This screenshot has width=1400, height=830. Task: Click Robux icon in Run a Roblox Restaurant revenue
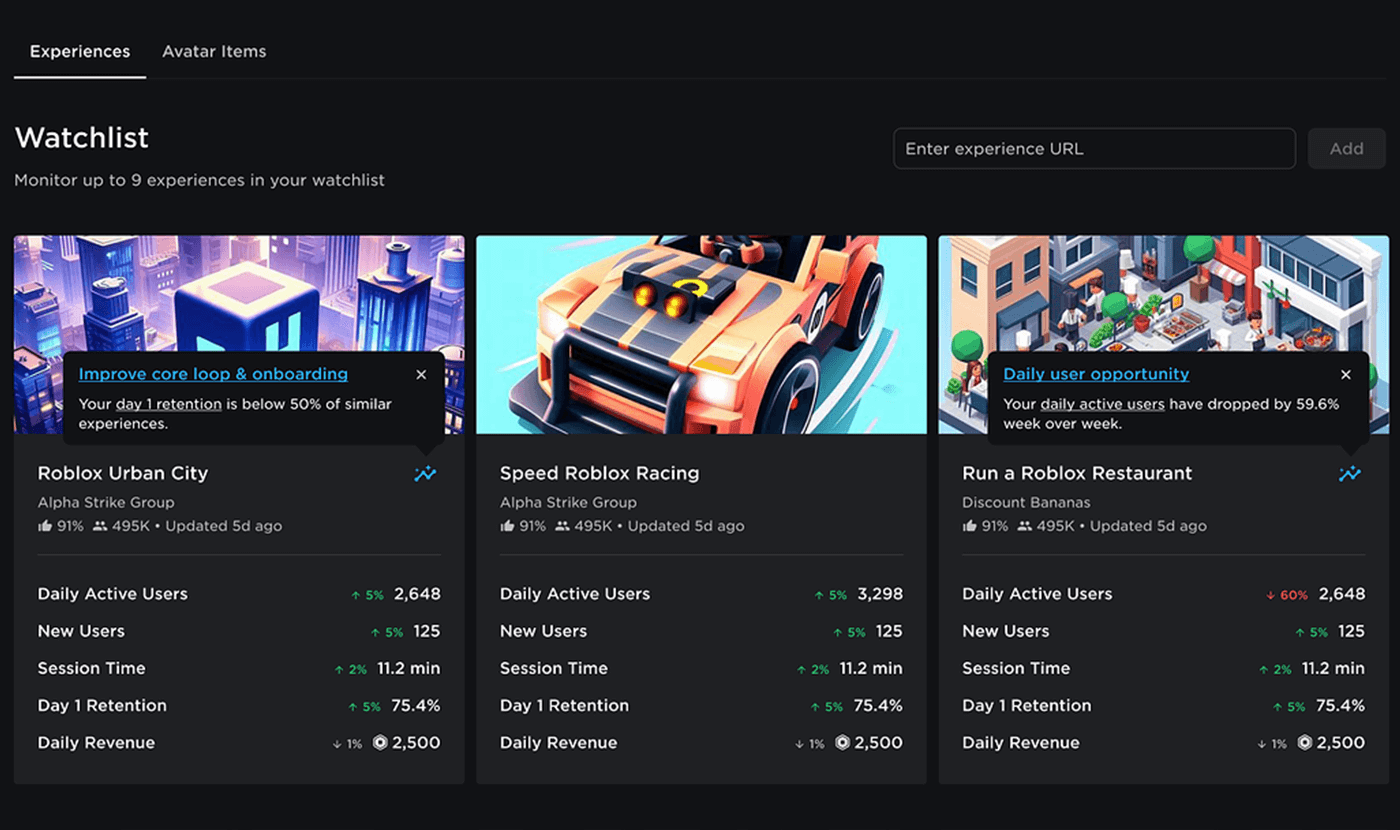pos(1305,743)
